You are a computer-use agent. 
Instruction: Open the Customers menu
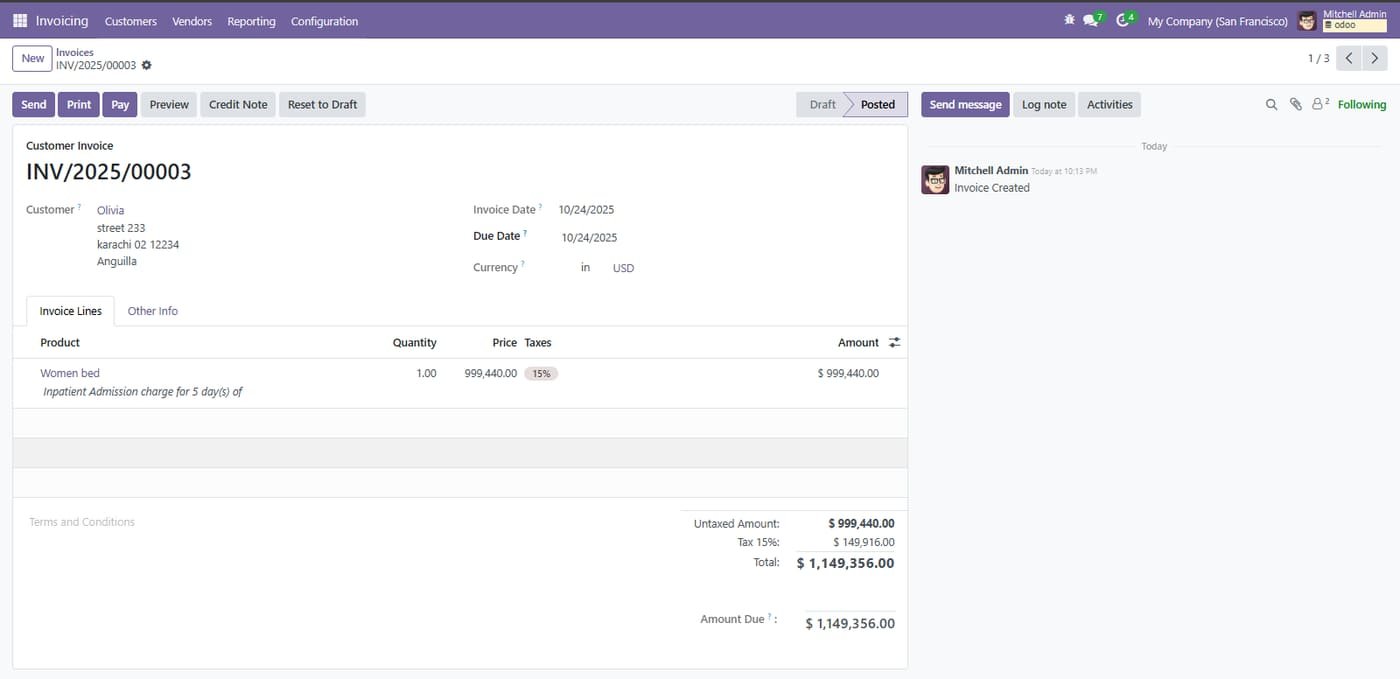click(131, 21)
